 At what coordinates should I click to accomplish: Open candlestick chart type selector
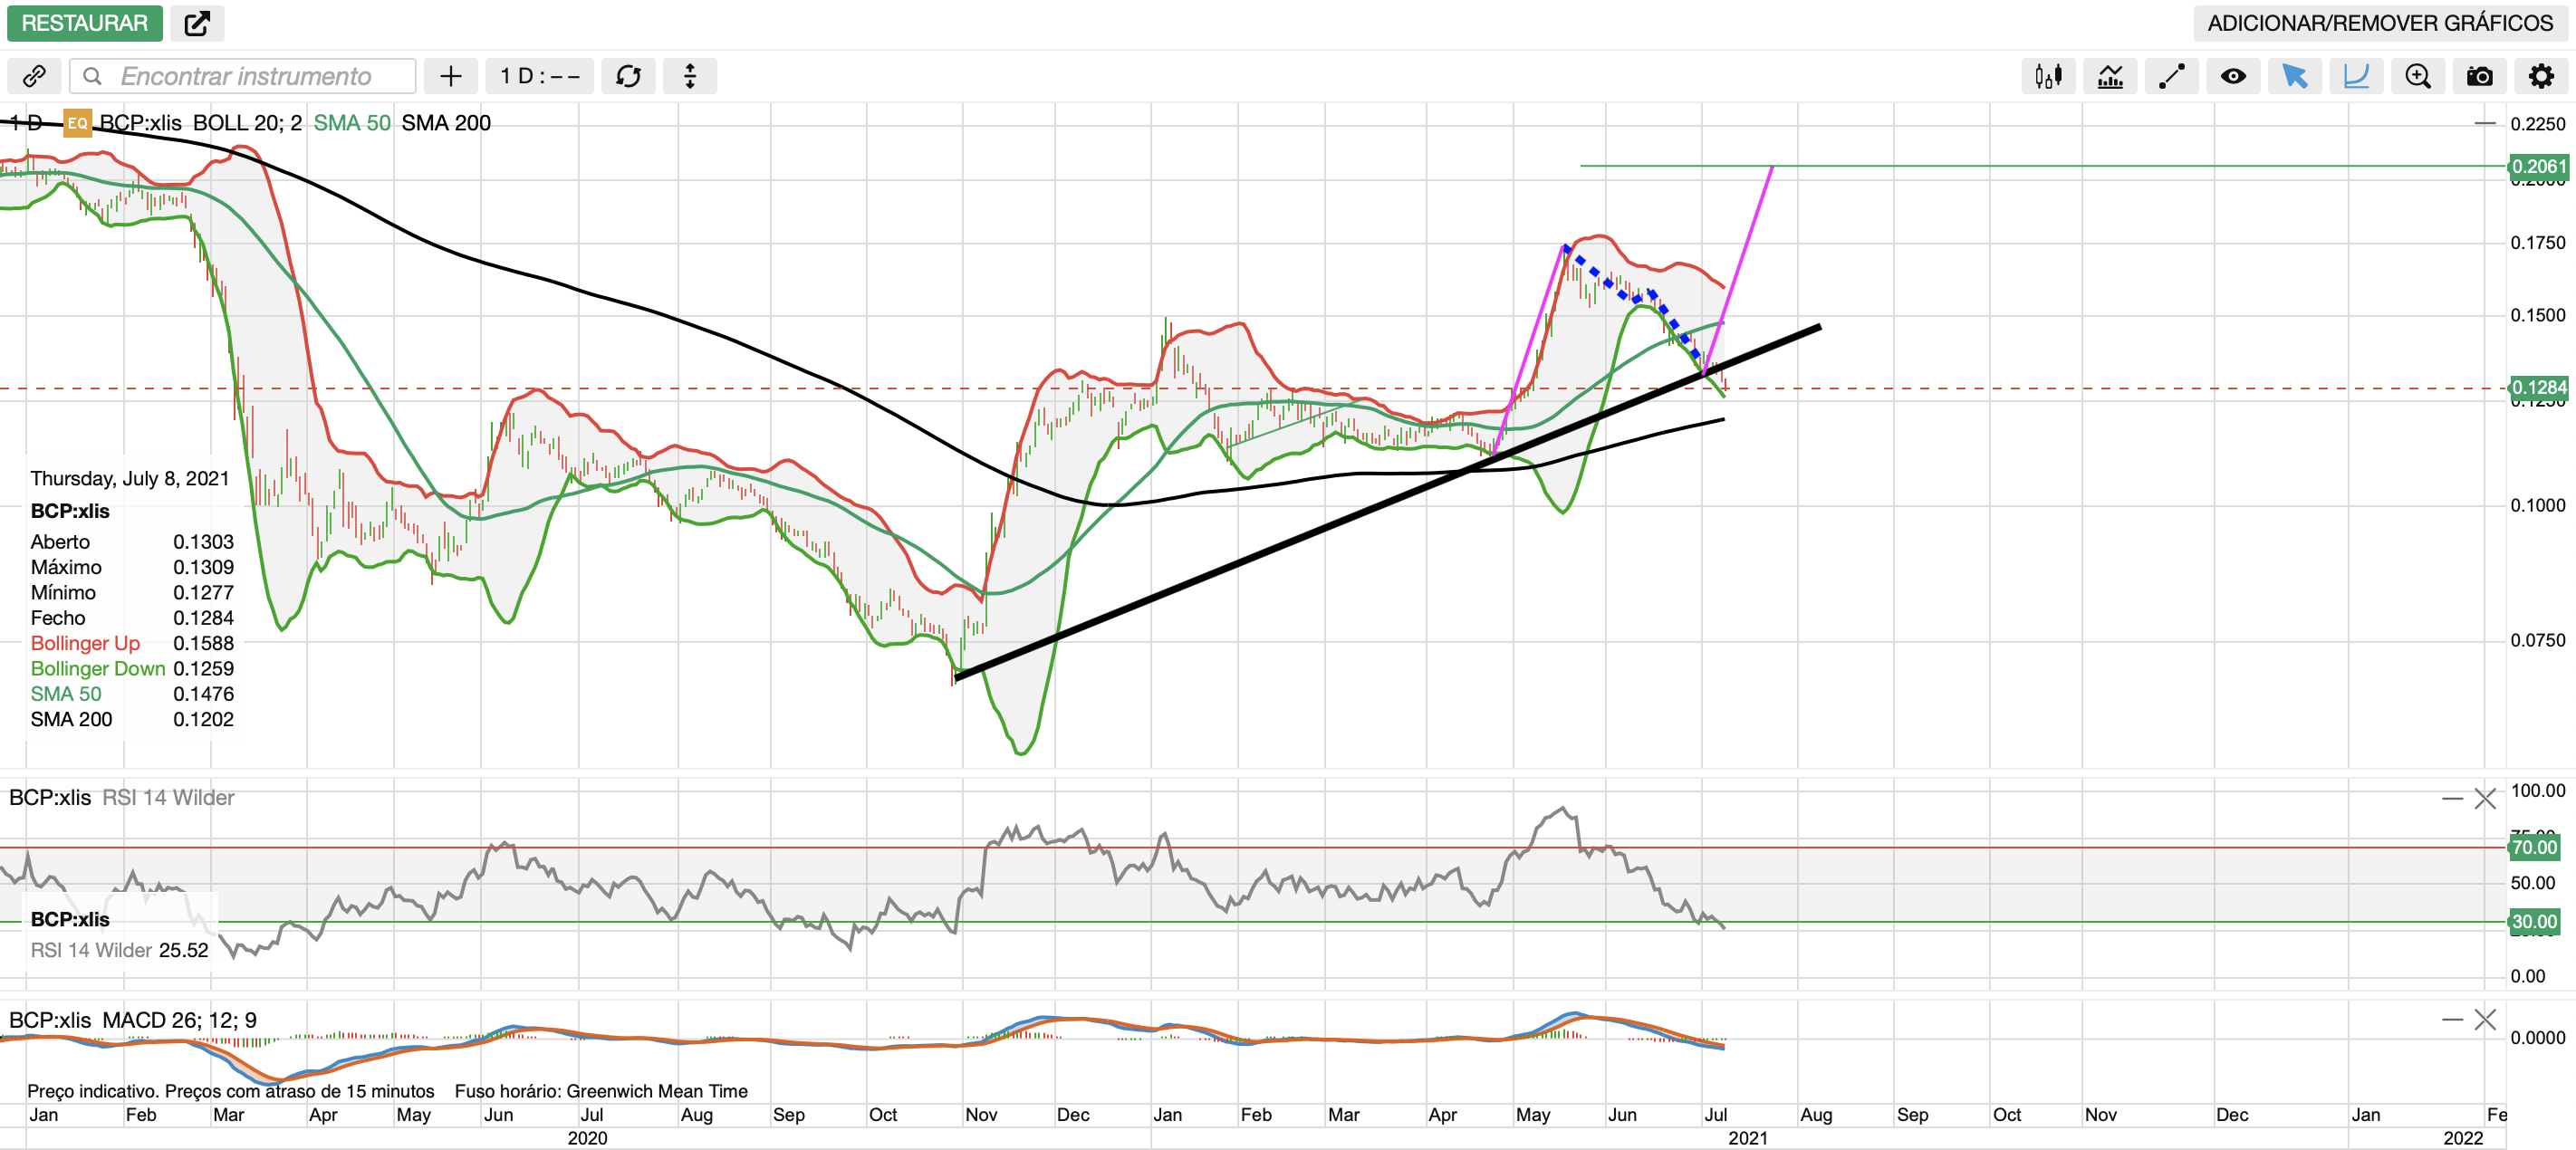point(2047,76)
